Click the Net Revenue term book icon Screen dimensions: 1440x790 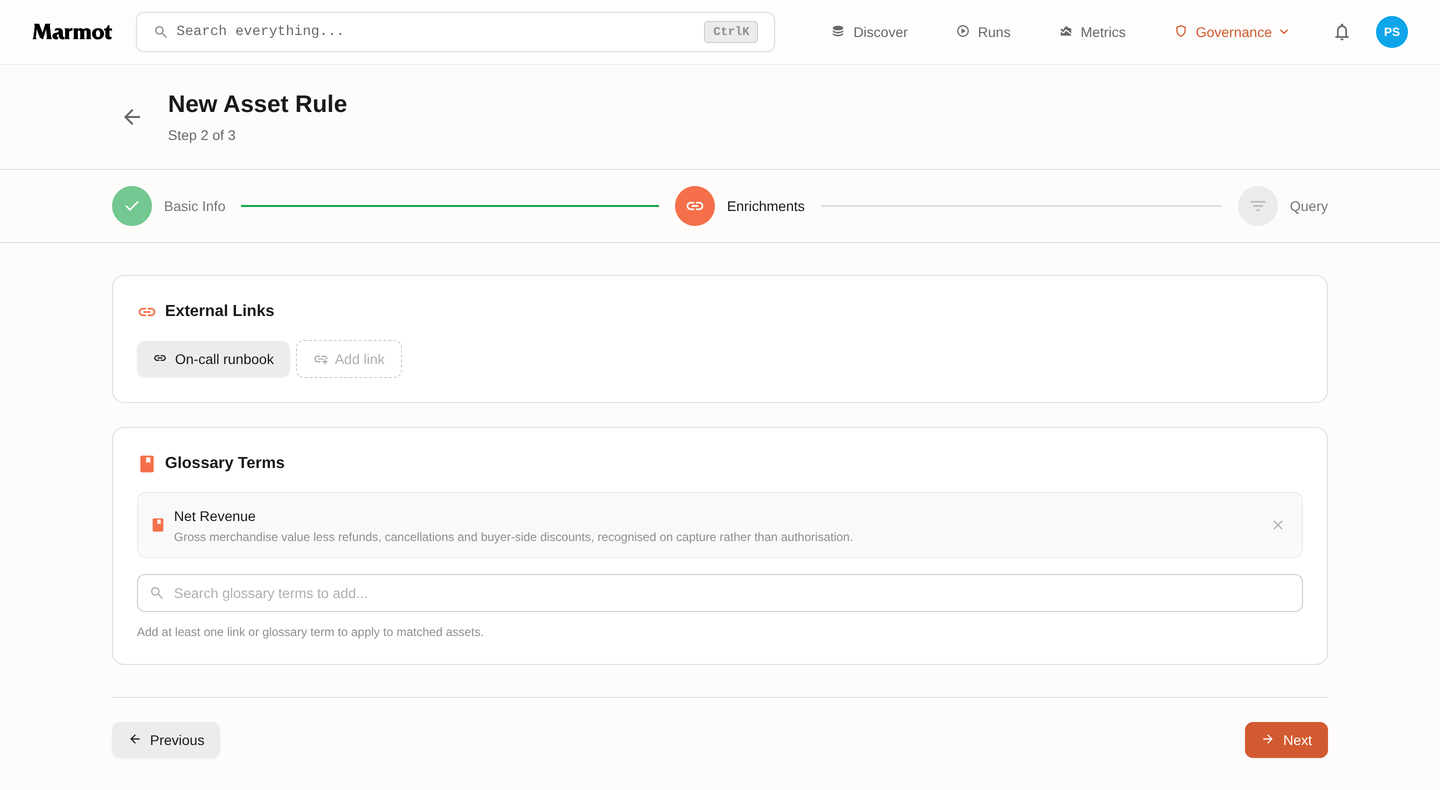(x=158, y=525)
